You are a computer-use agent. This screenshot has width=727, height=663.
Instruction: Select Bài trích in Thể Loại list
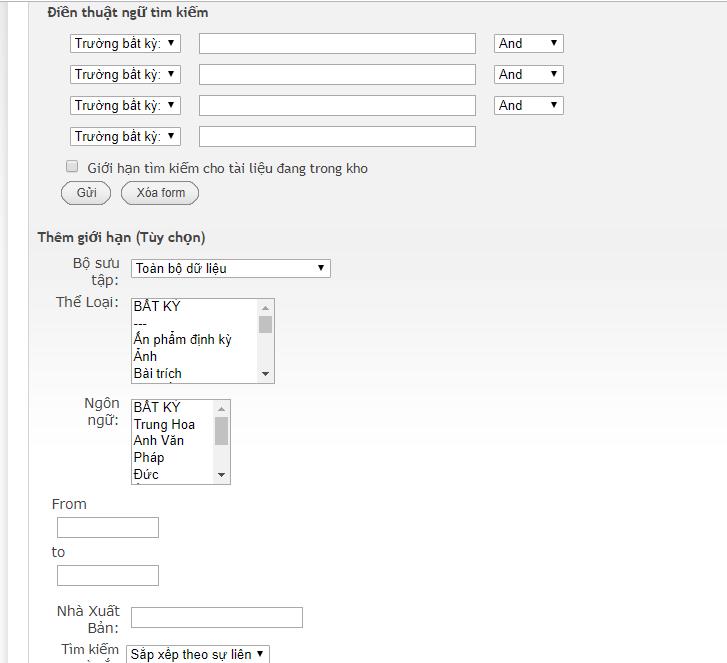tap(158, 373)
